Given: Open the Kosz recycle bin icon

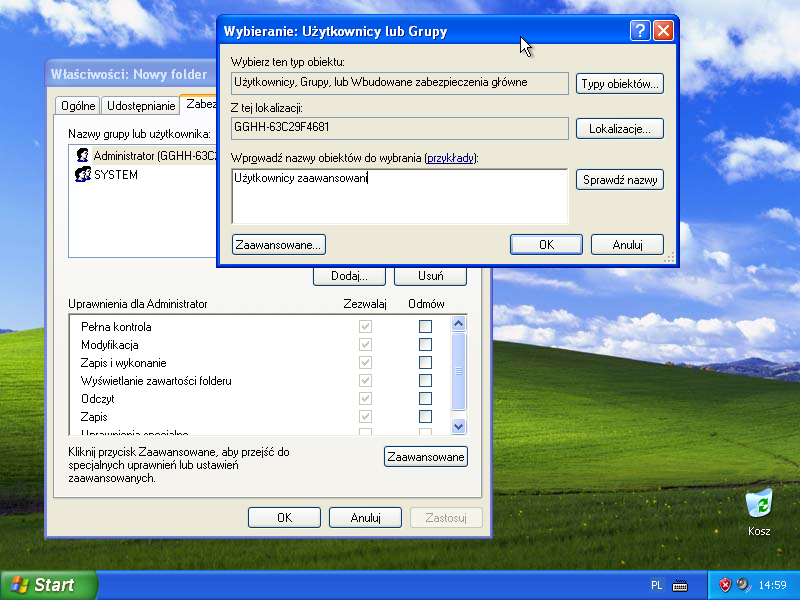Looking at the screenshot, I should [759, 503].
